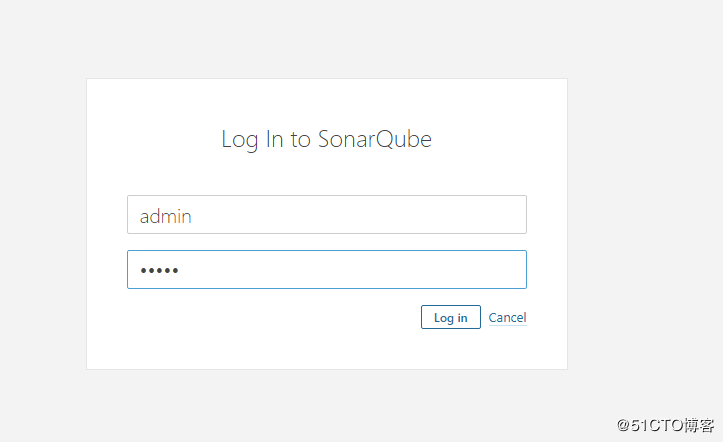Place cursor on the admin text
724x442 pixels.
tap(165, 216)
